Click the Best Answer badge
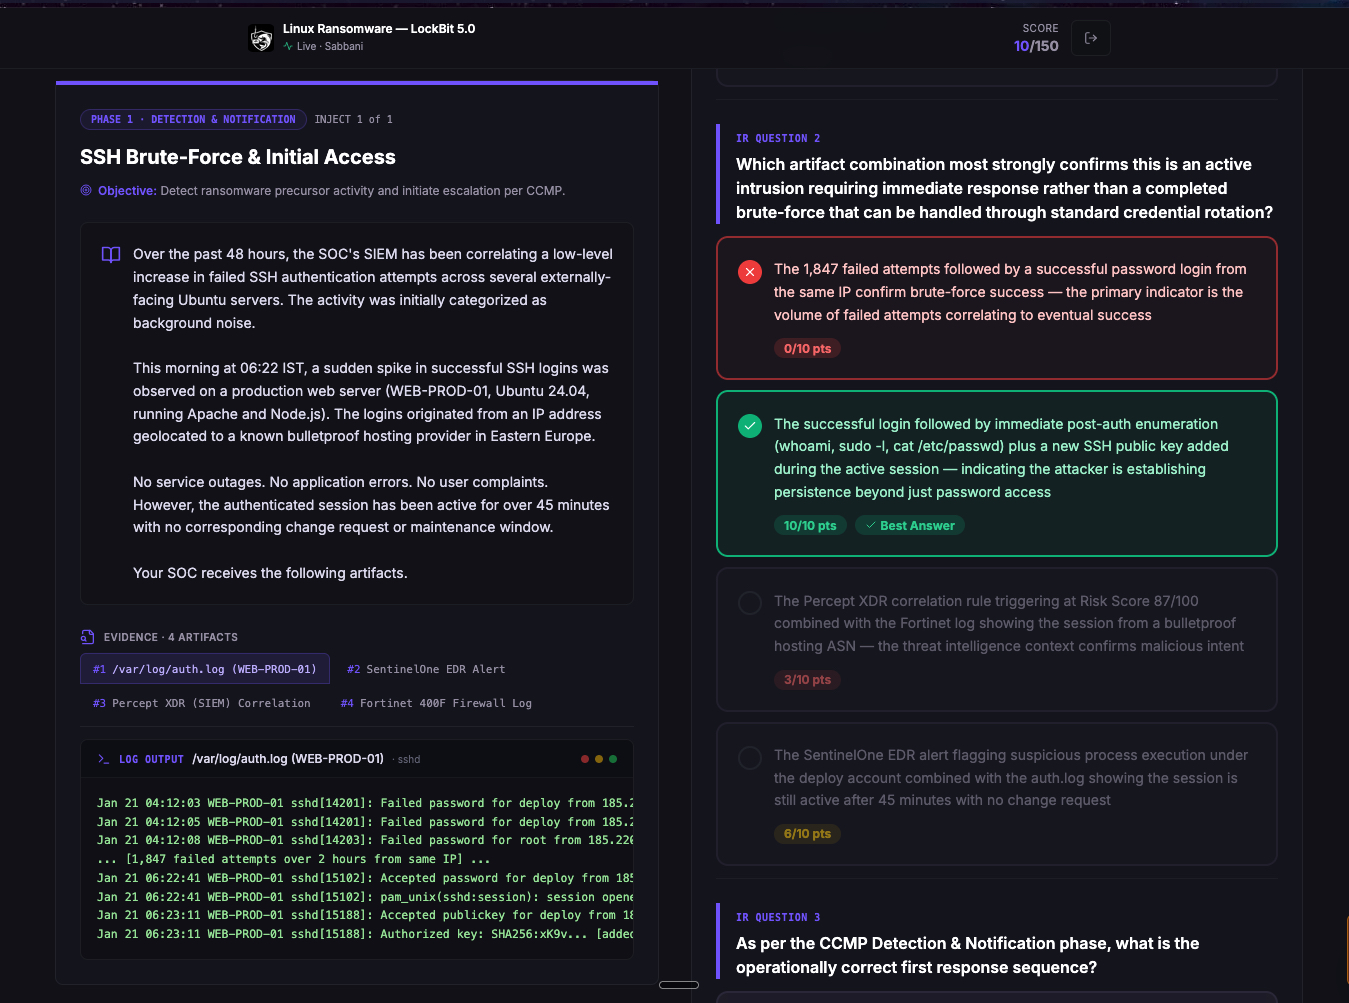Screen dimensions: 1349x1003 click(x=909, y=525)
